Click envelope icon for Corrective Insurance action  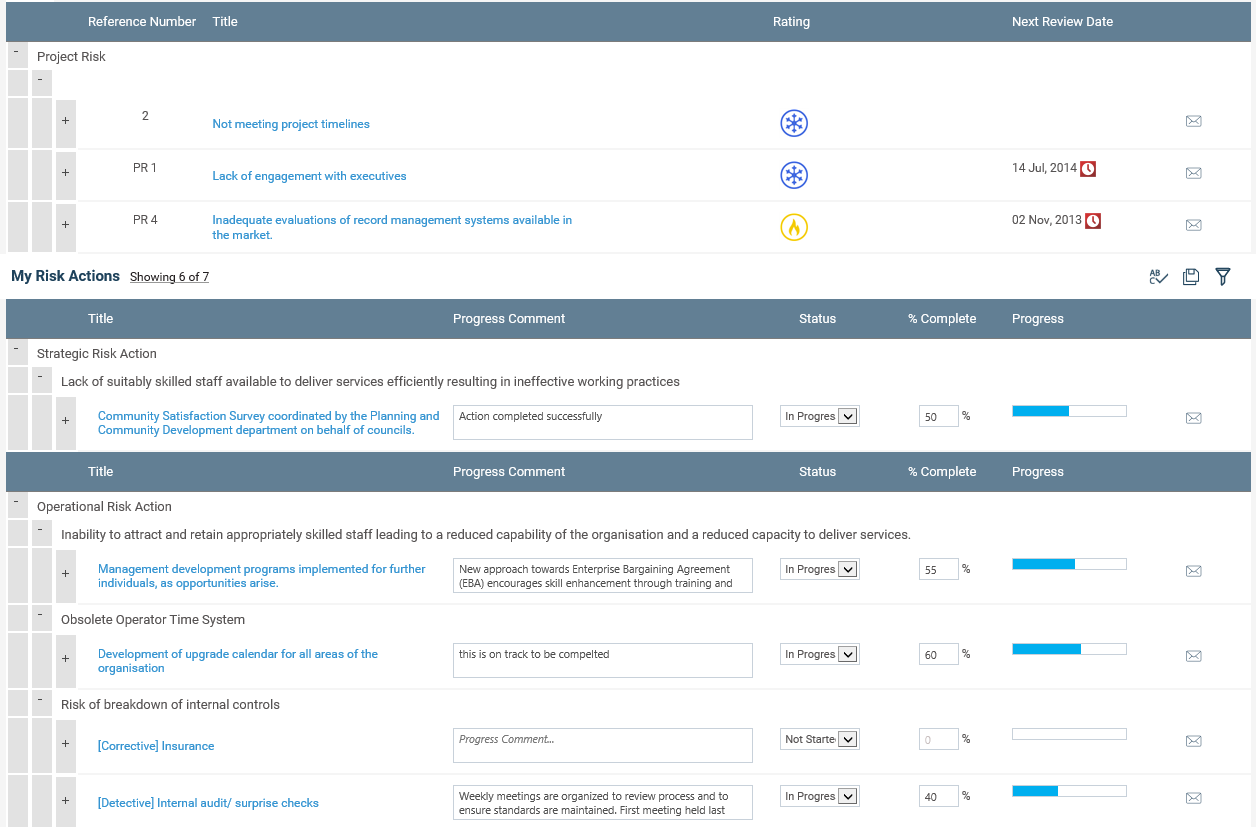pos(1193,741)
